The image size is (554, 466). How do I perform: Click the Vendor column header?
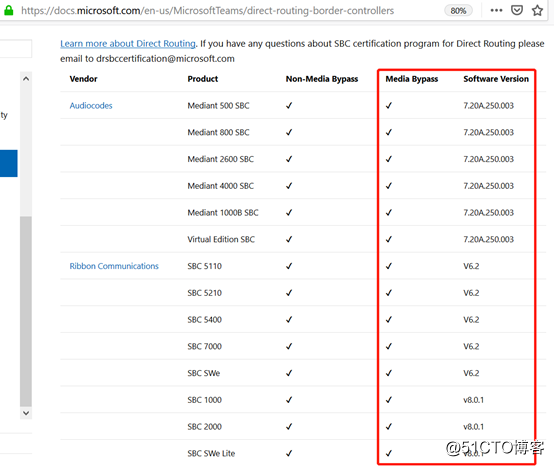tap(83, 79)
